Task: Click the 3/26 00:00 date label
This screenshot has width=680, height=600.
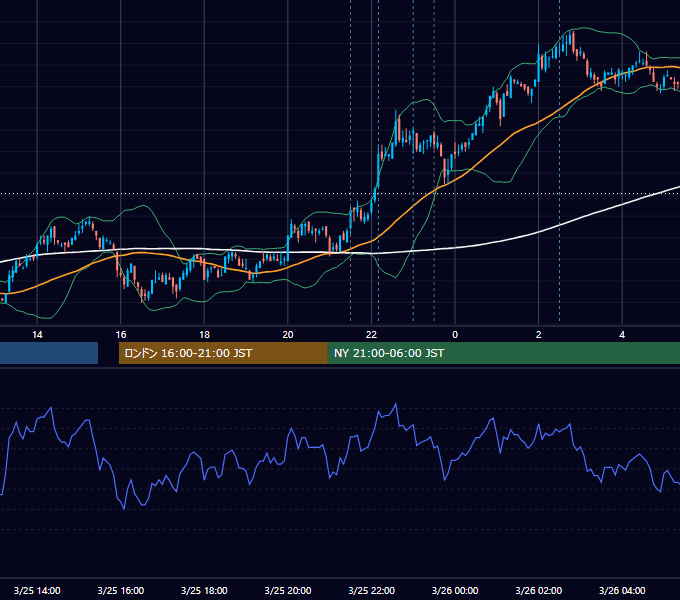Action: [455, 590]
